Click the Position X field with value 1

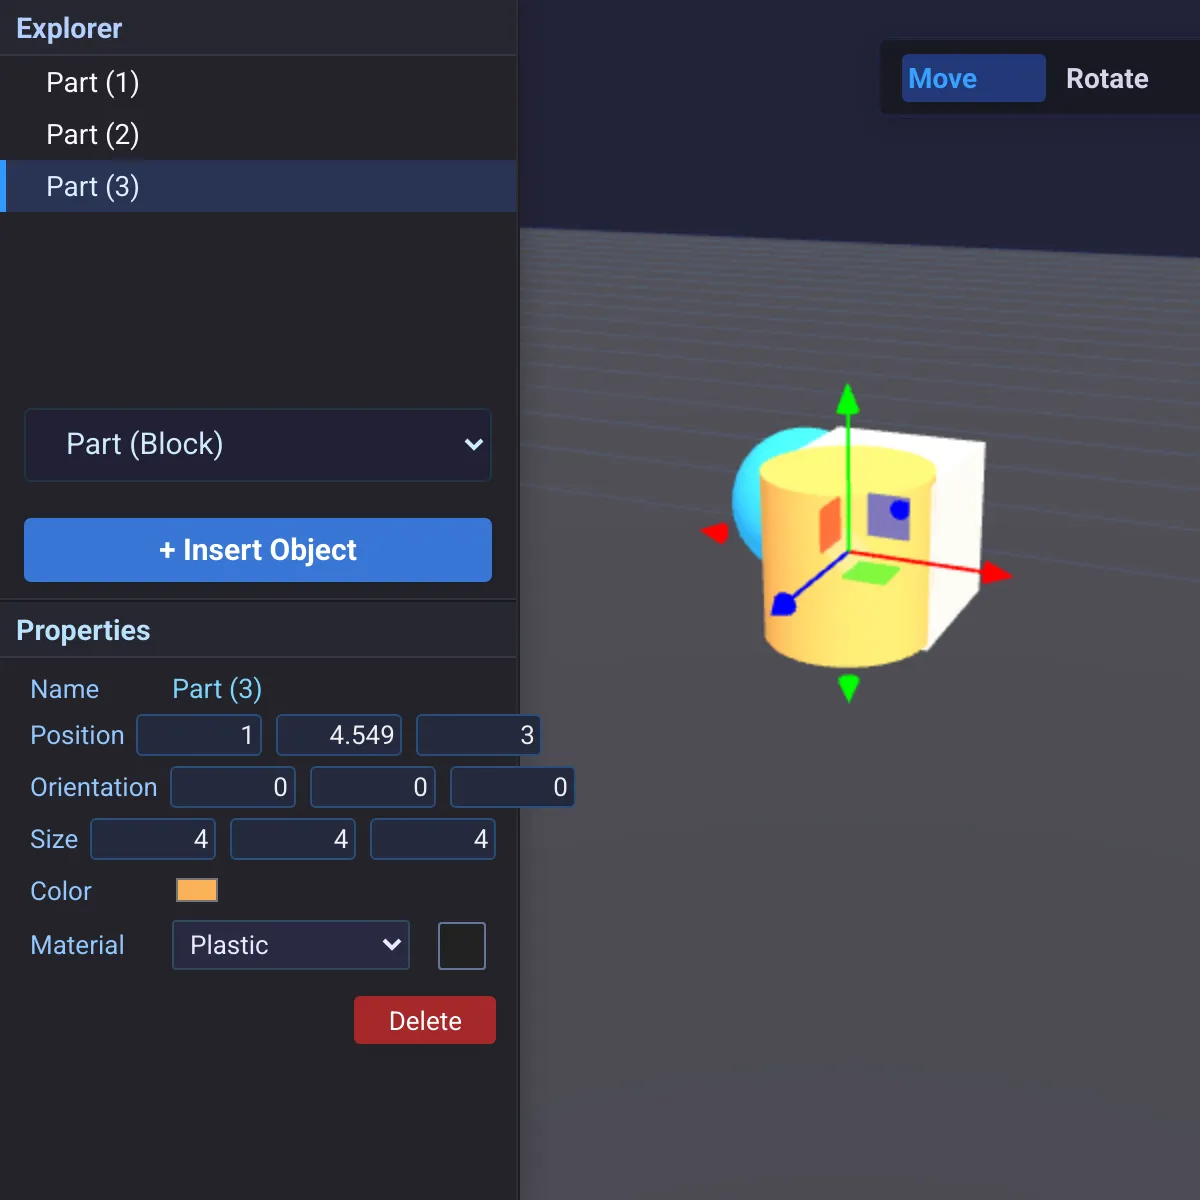point(199,735)
